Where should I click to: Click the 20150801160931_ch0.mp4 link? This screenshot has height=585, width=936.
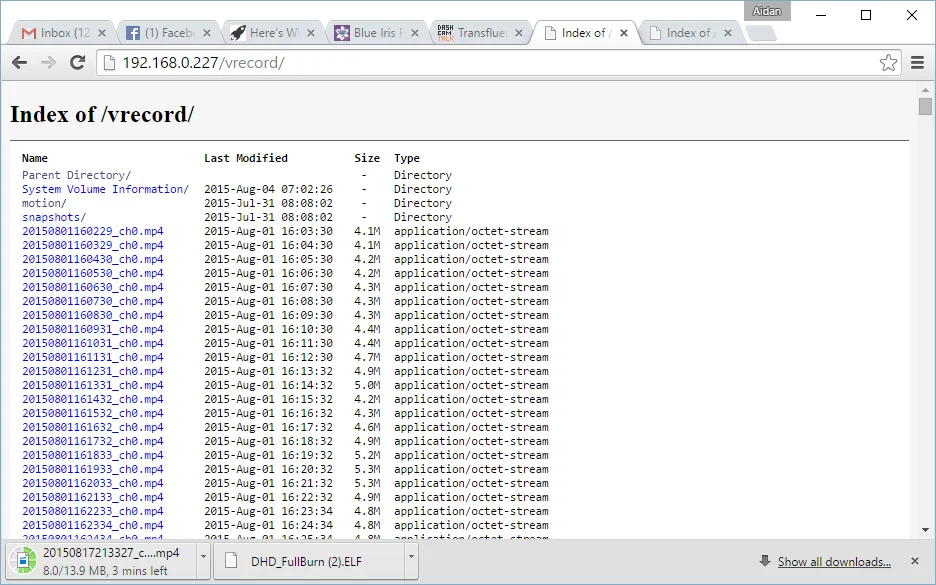[93, 330]
